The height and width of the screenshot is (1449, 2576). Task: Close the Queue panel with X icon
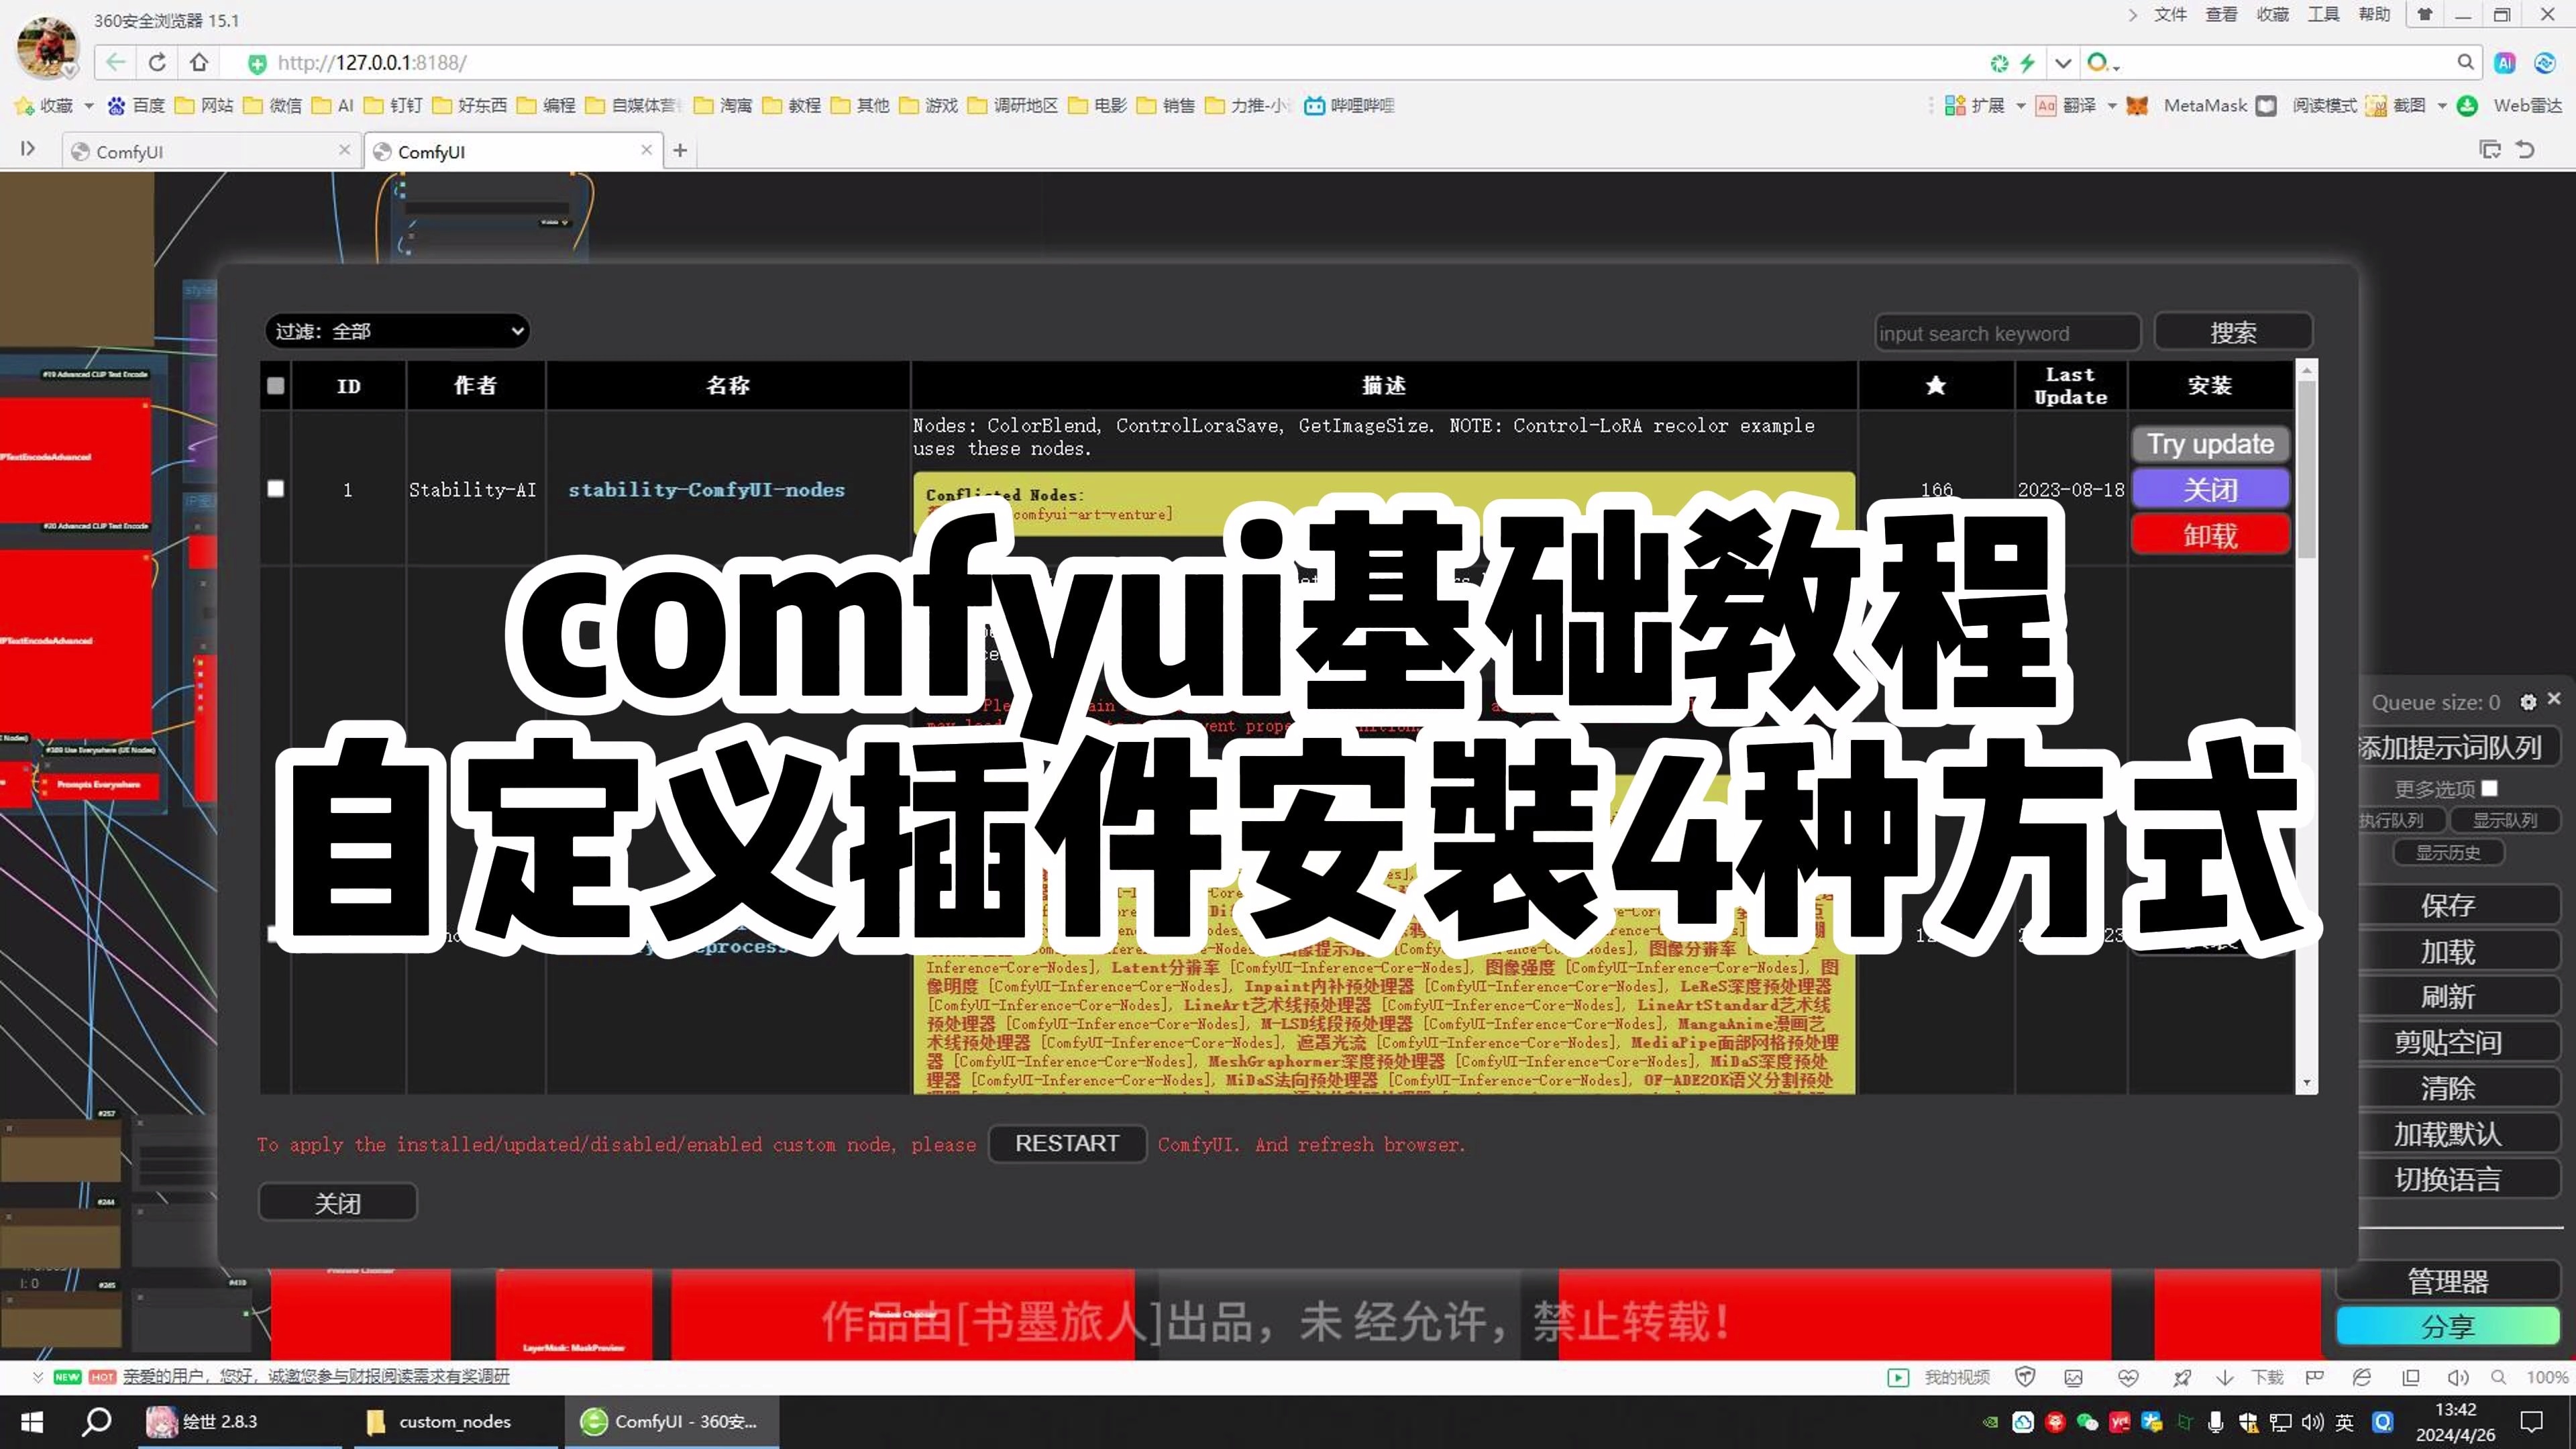(x=2554, y=699)
